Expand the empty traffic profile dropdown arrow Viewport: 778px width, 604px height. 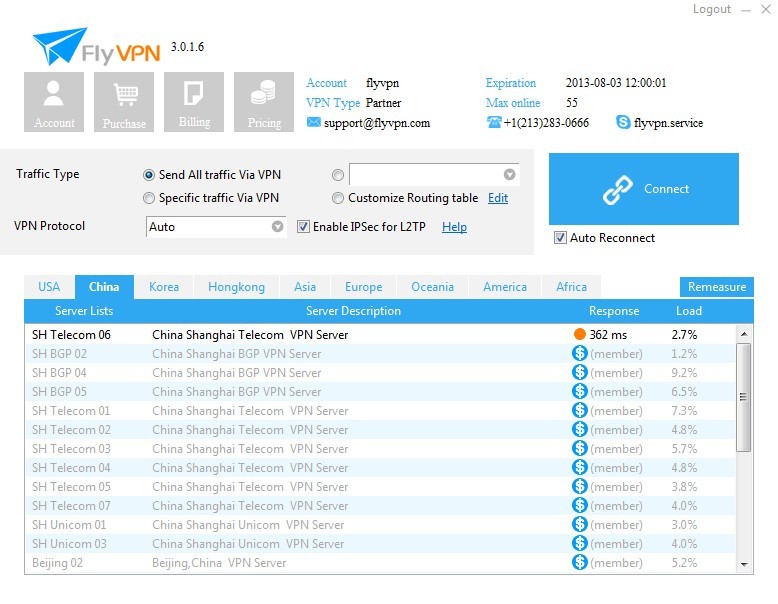(510, 174)
